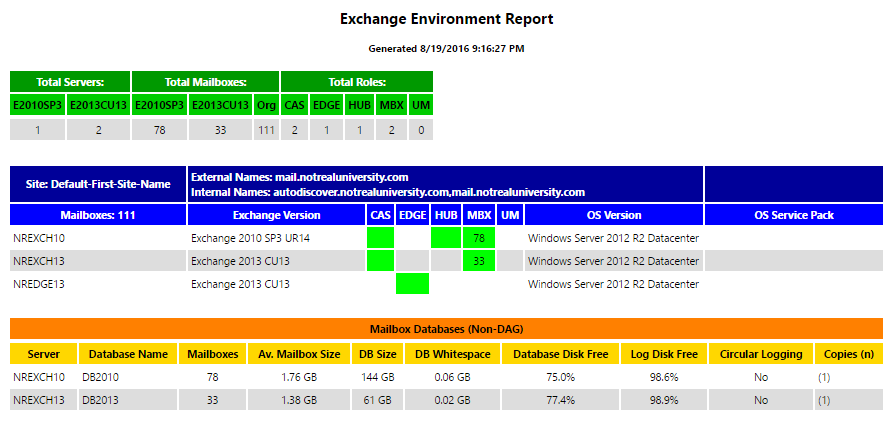Select the 75.0% Database Disk Free value
The image size is (893, 432).
pos(559,377)
